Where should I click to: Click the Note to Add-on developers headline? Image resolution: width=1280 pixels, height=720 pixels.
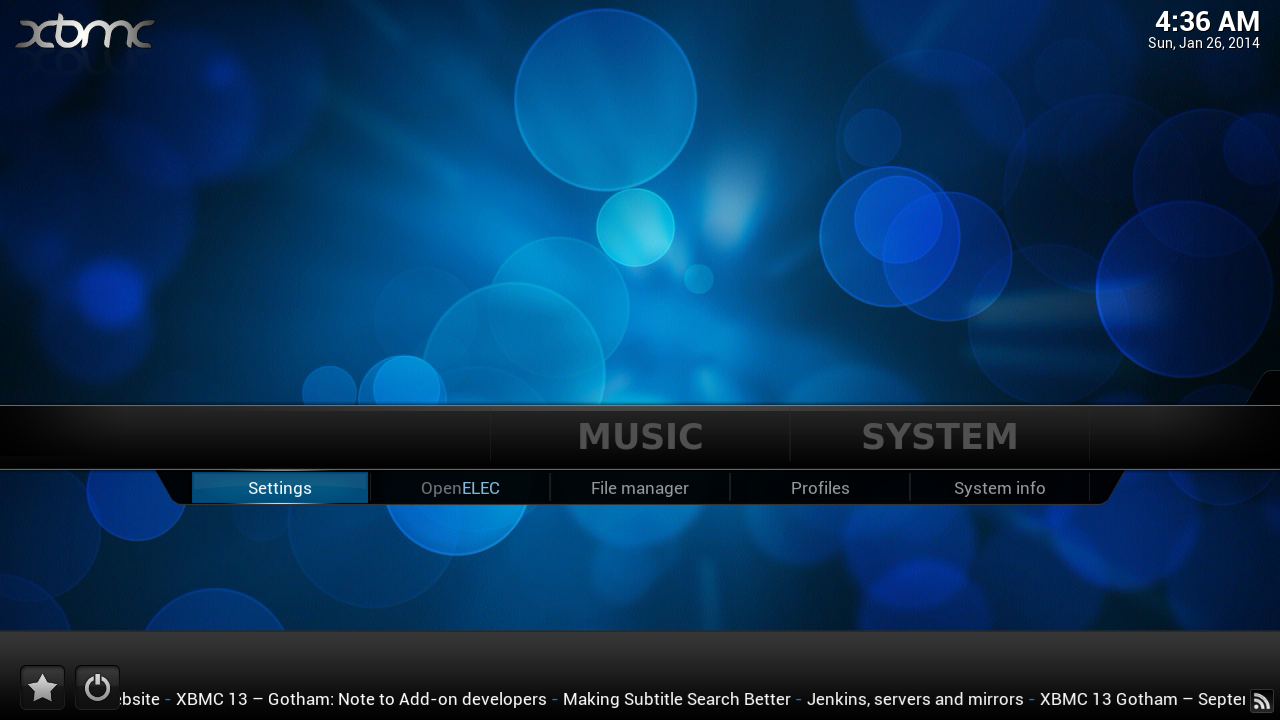pos(360,699)
